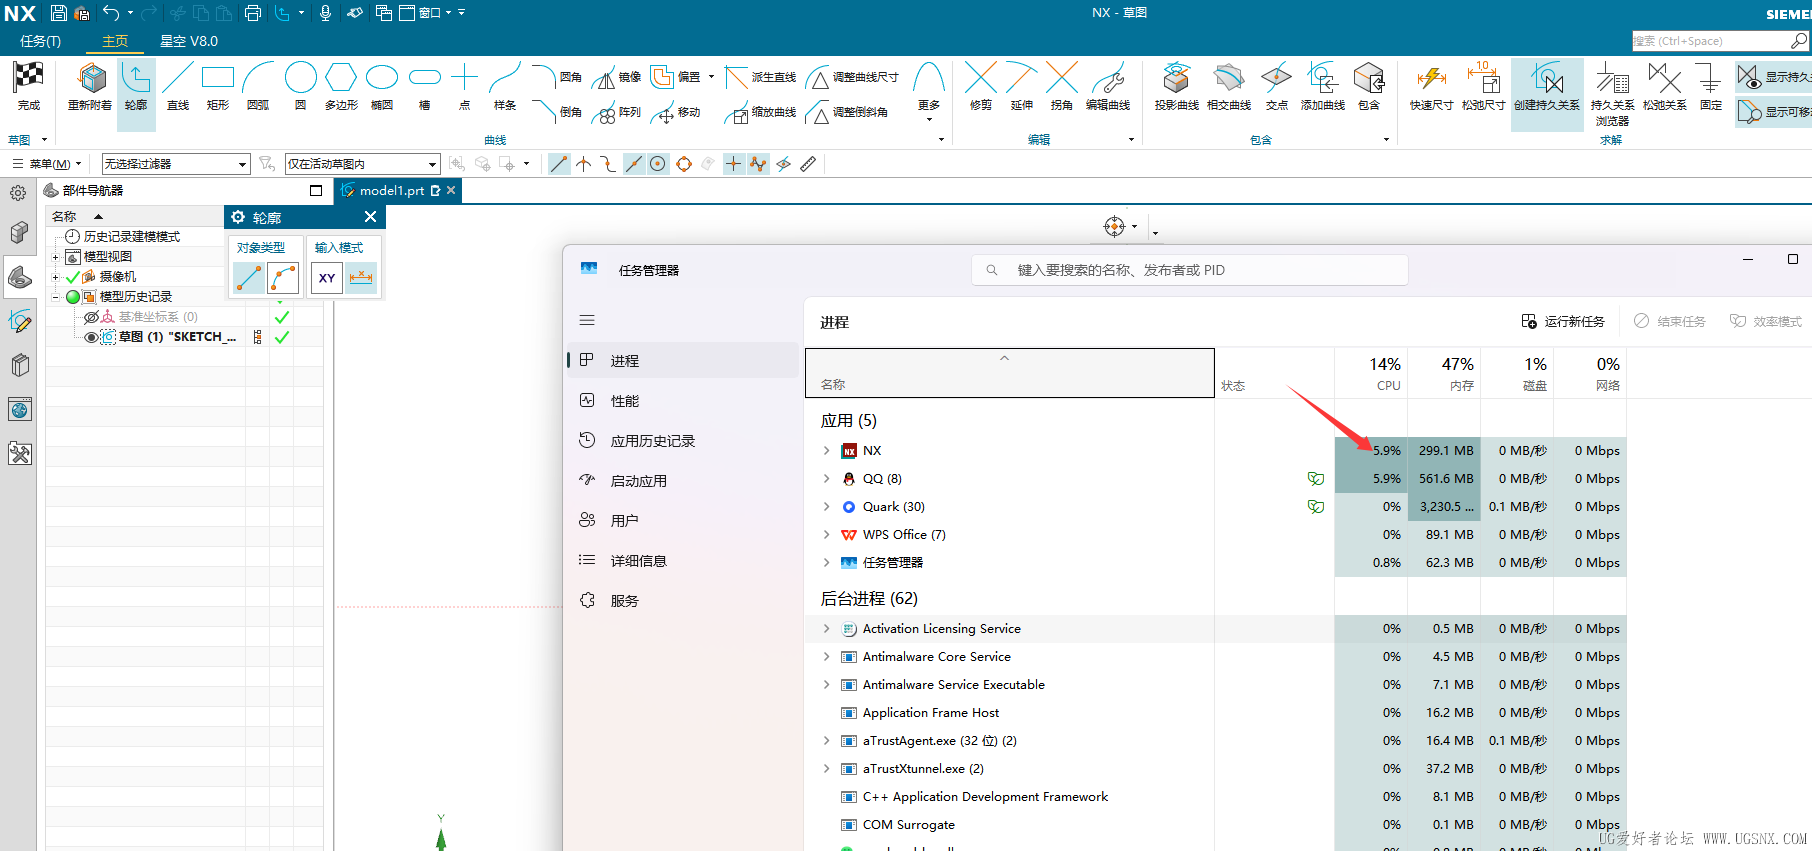The height and width of the screenshot is (851, 1812).
Task: Collapse 模型历史记录 in the part navigator
Action: tap(56, 297)
